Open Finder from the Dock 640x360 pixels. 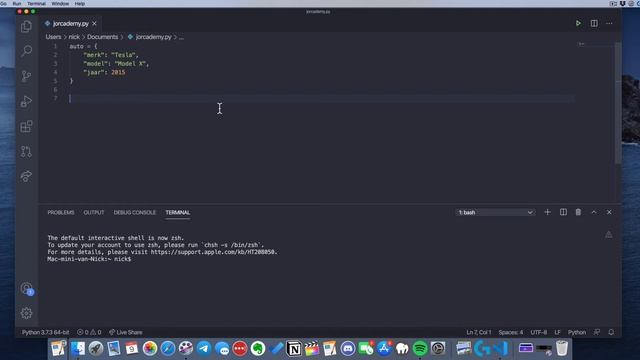click(78, 349)
